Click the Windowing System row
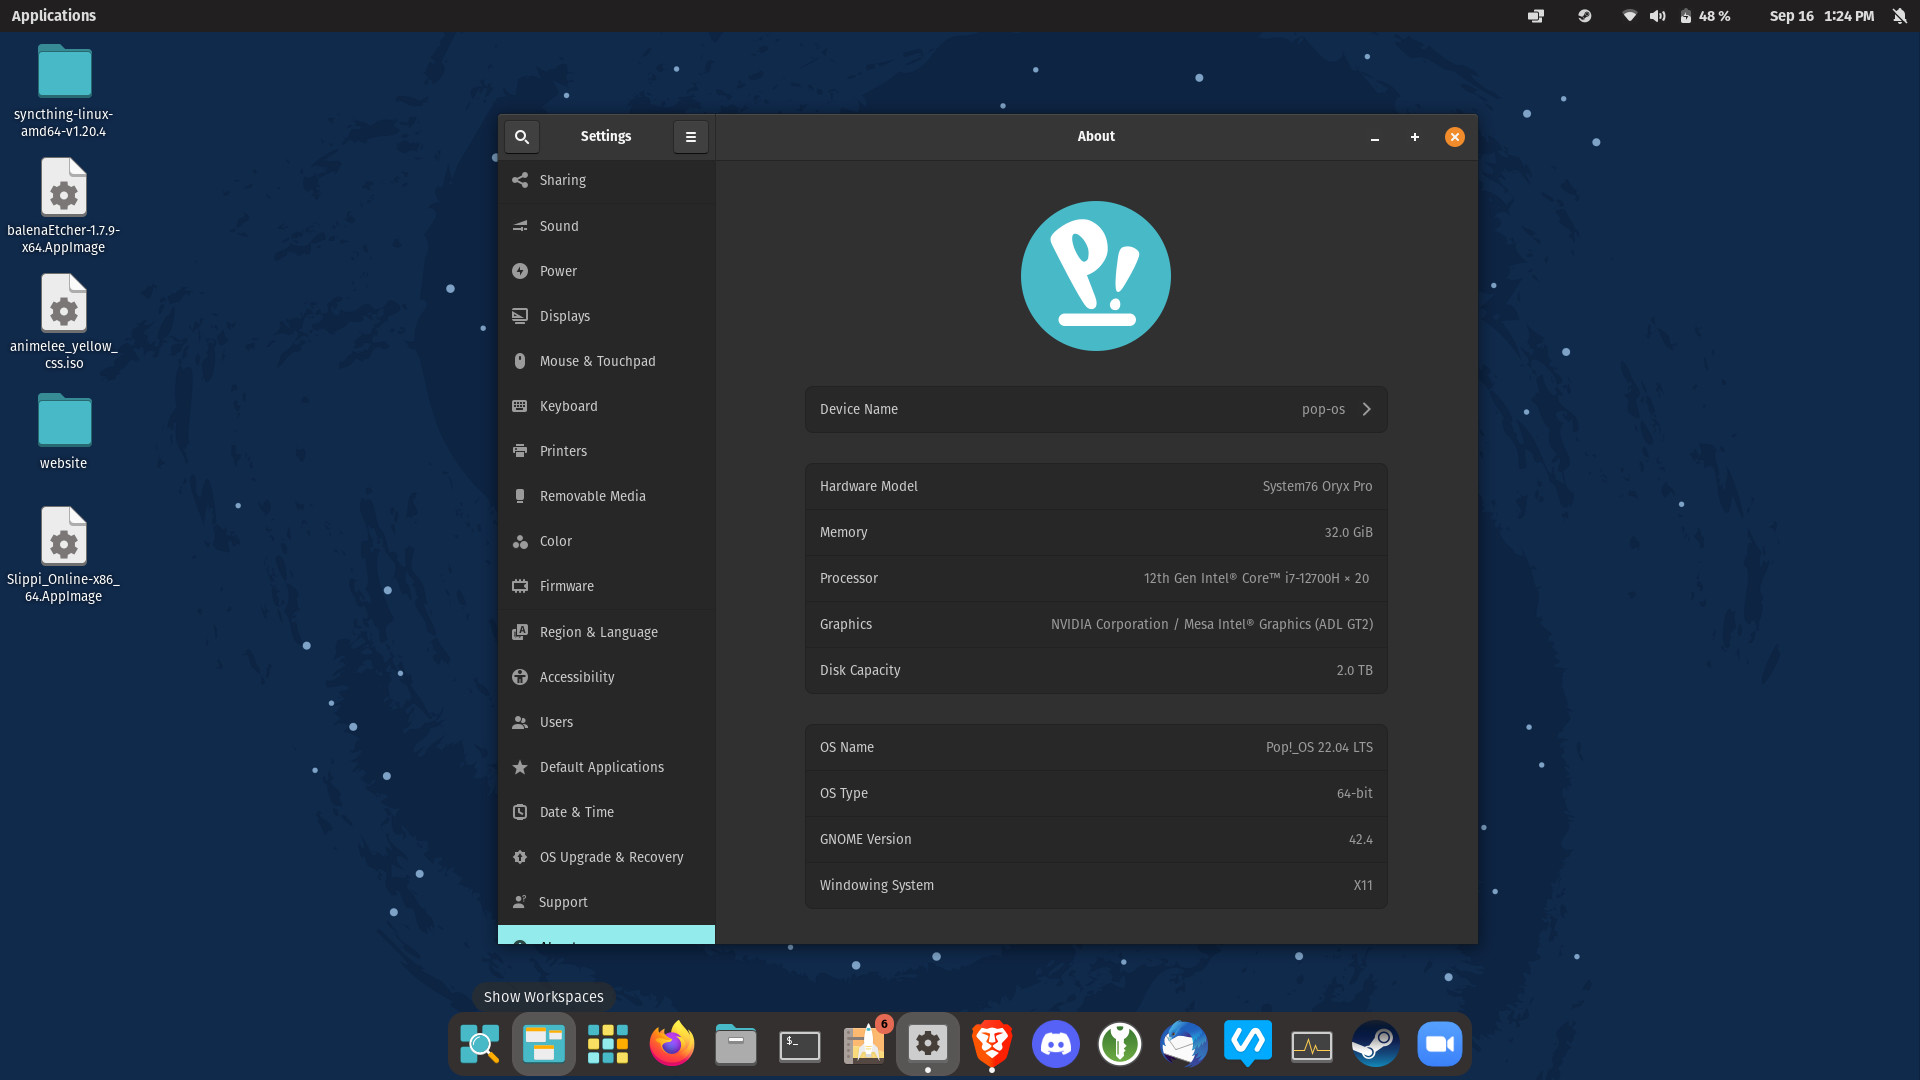This screenshot has height=1080, width=1920. [x=1095, y=885]
